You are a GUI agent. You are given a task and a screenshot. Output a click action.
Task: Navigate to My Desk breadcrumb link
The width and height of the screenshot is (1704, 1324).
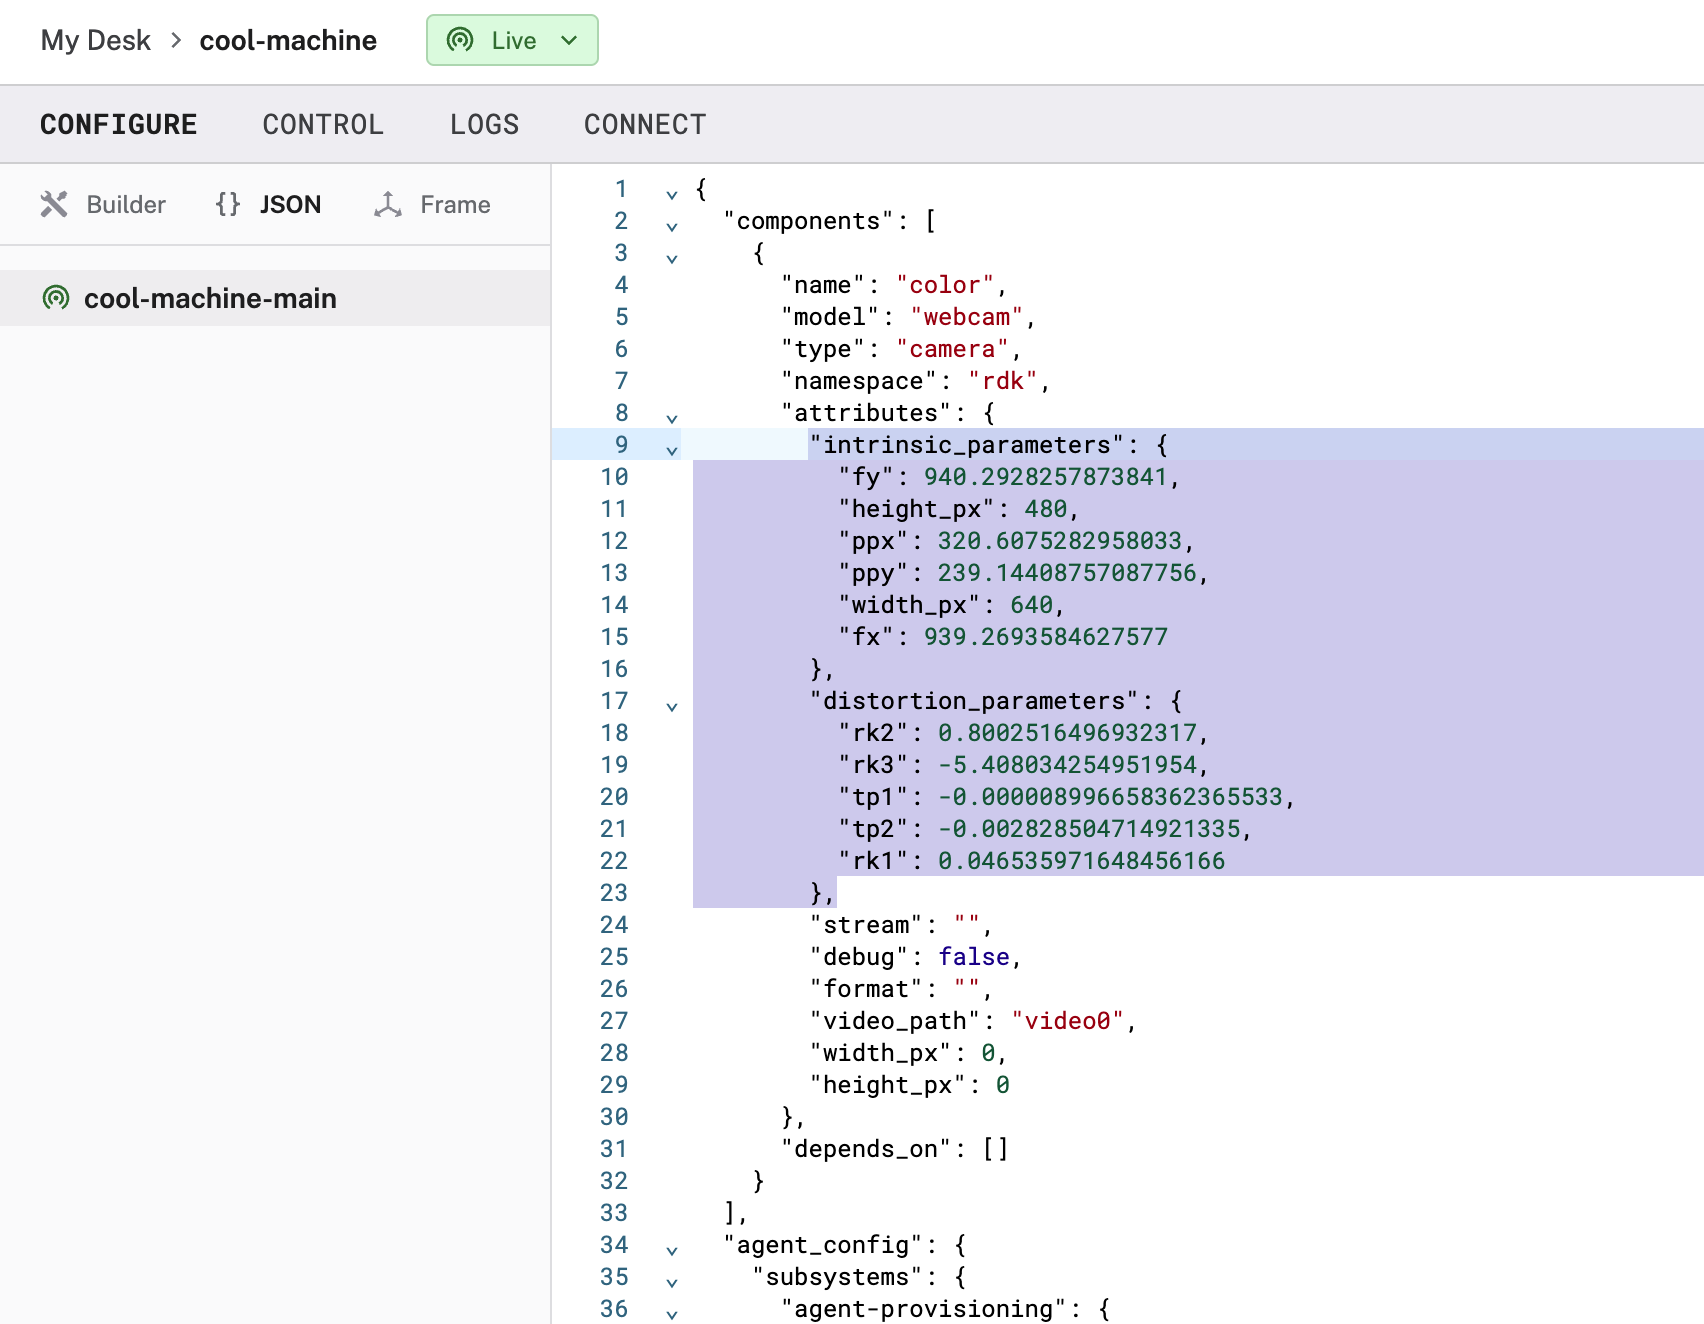click(x=94, y=40)
